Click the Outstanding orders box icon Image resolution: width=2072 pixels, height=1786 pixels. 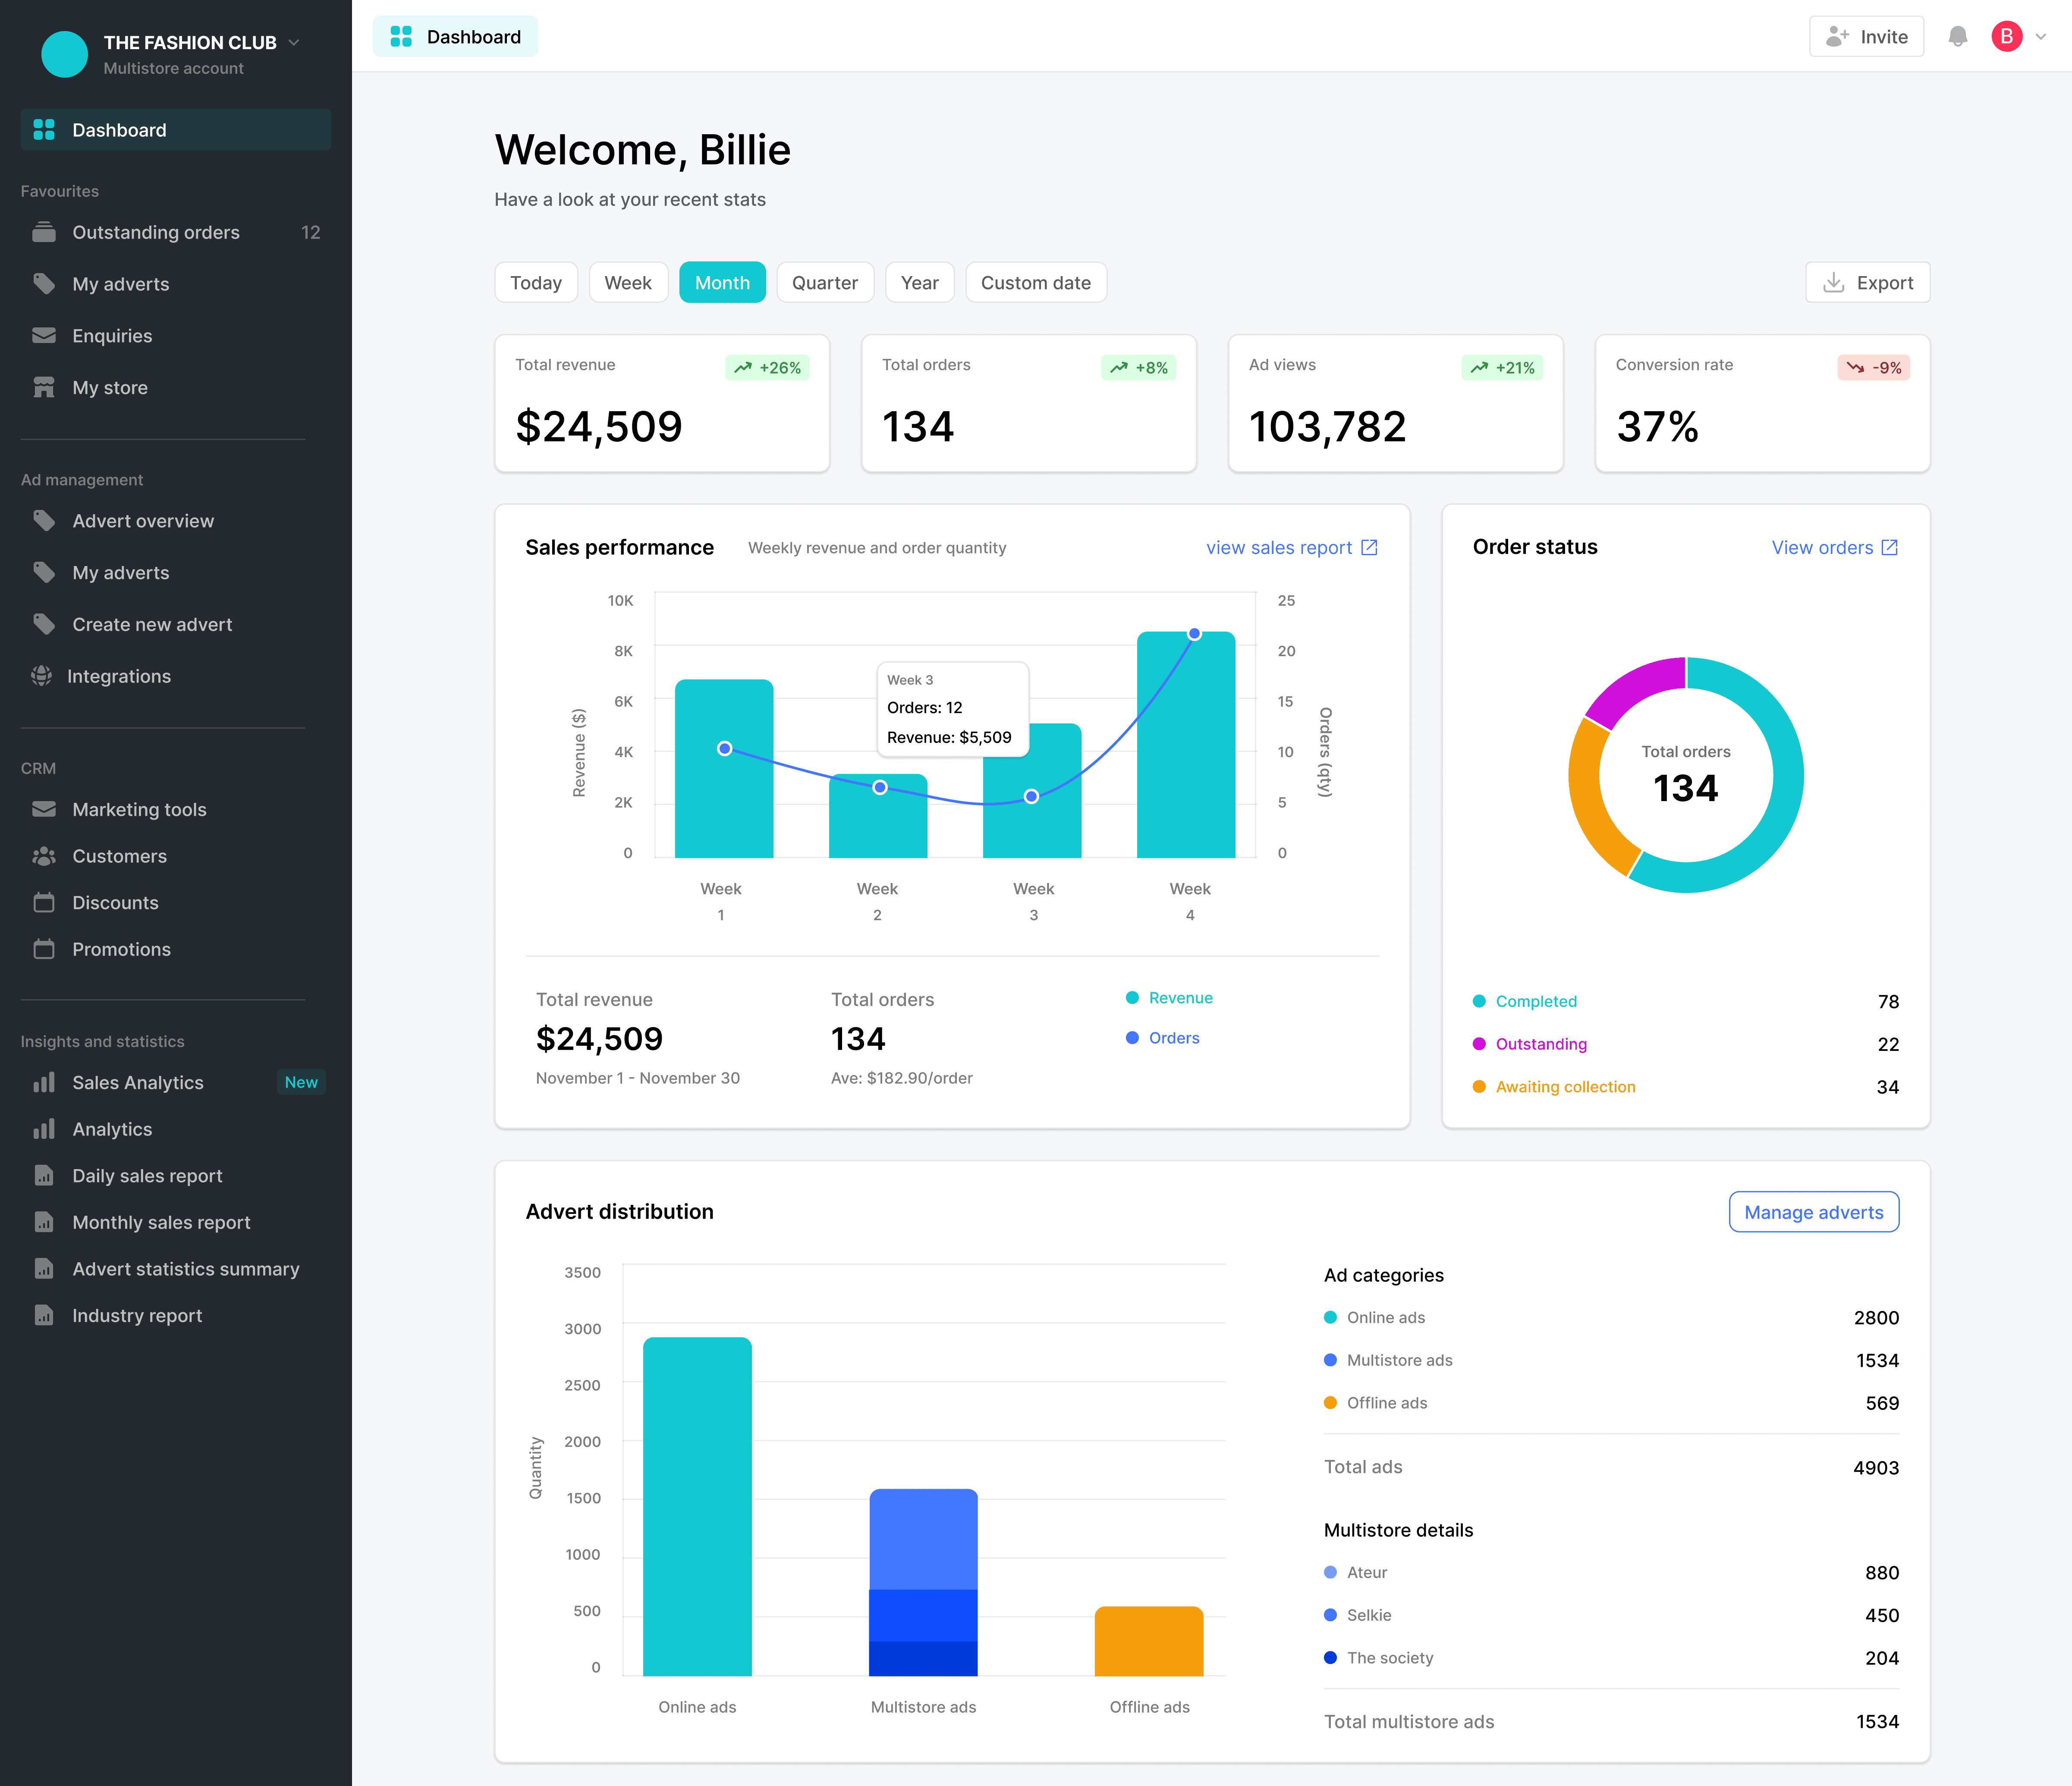click(44, 232)
